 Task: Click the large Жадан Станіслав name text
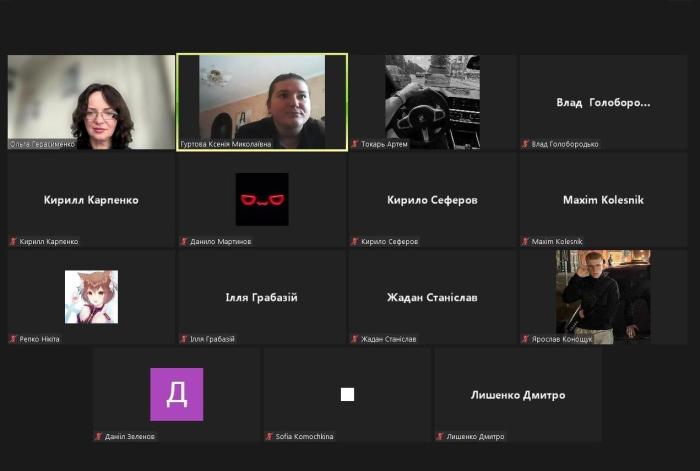click(x=432, y=297)
